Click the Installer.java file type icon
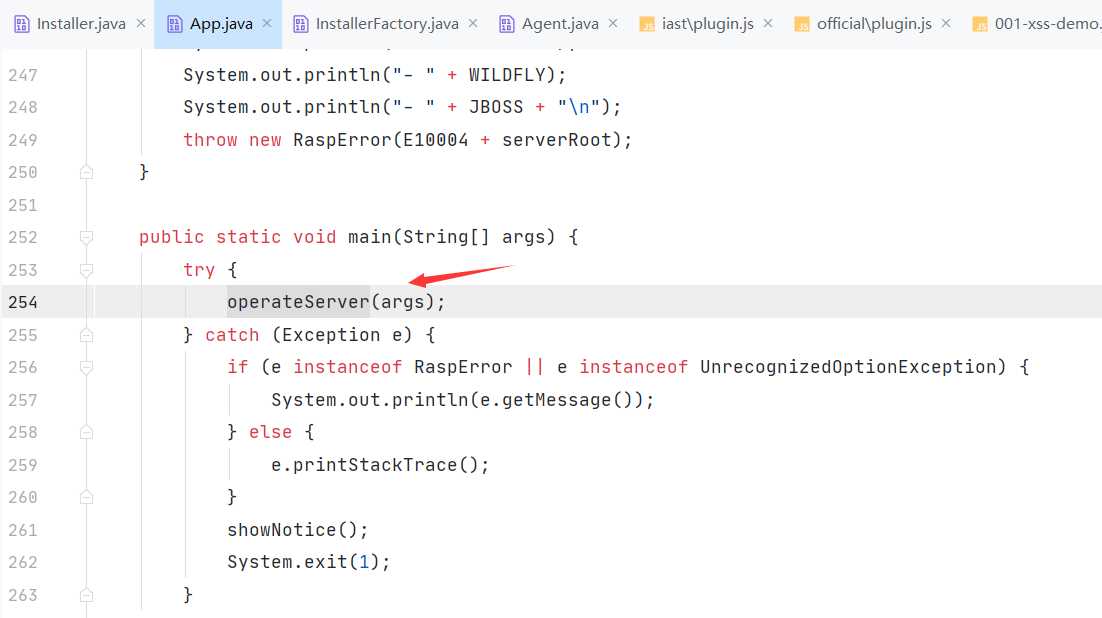Viewport: 1102px width, 618px height. coord(22,25)
